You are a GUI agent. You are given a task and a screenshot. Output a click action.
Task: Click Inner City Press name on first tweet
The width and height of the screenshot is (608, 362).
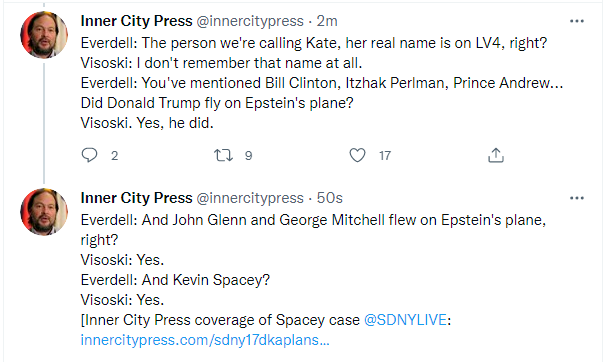136,21
